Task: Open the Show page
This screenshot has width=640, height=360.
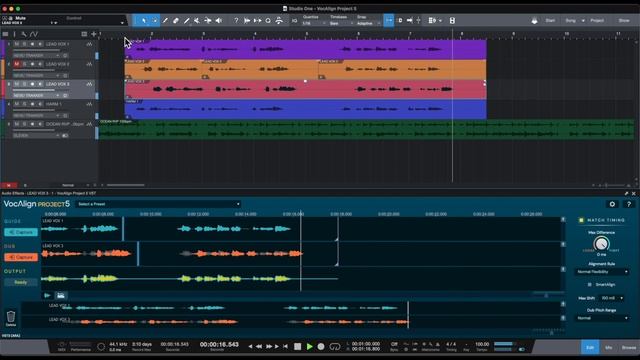Action: point(624,20)
